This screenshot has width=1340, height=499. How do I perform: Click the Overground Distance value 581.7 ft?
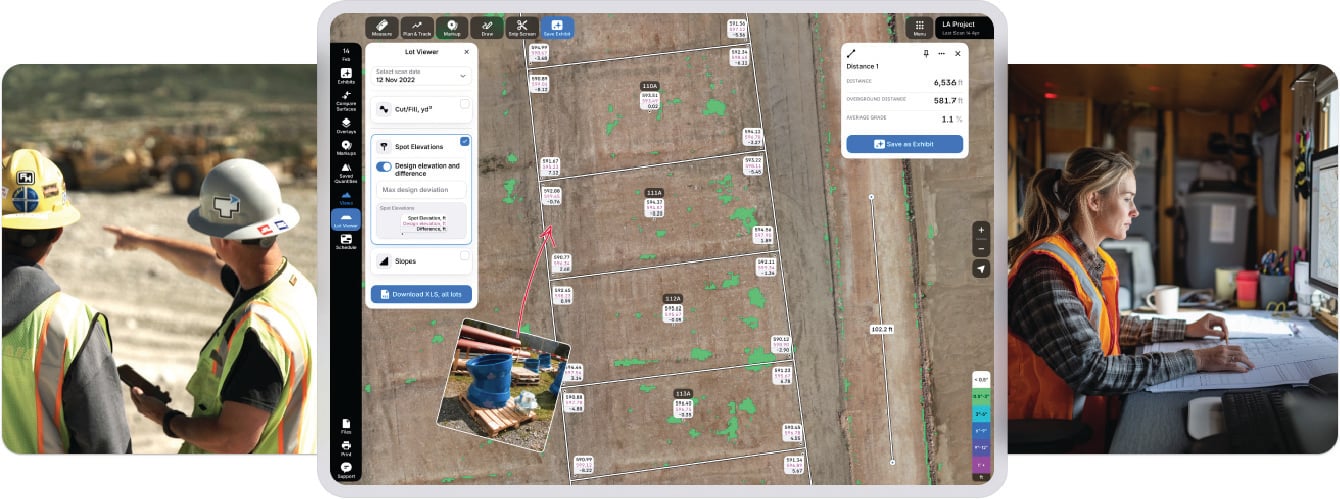click(x=948, y=100)
